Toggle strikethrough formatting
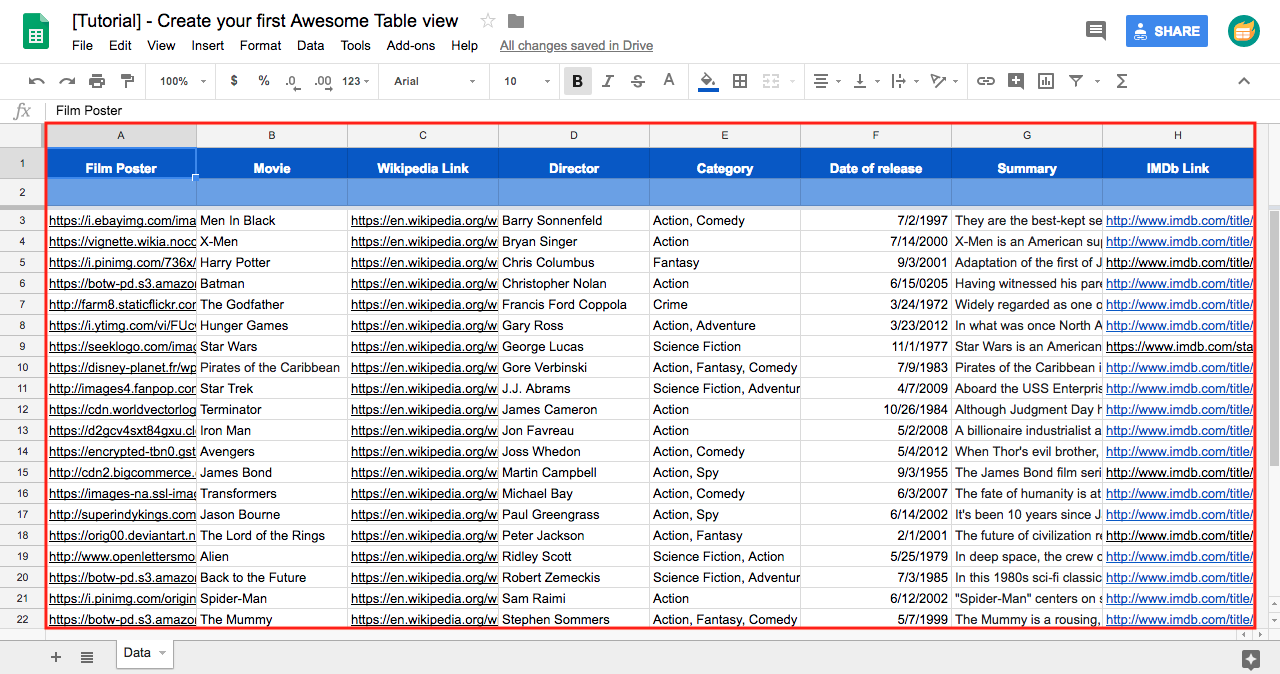This screenshot has height=674, width=1280. point(638,81)
